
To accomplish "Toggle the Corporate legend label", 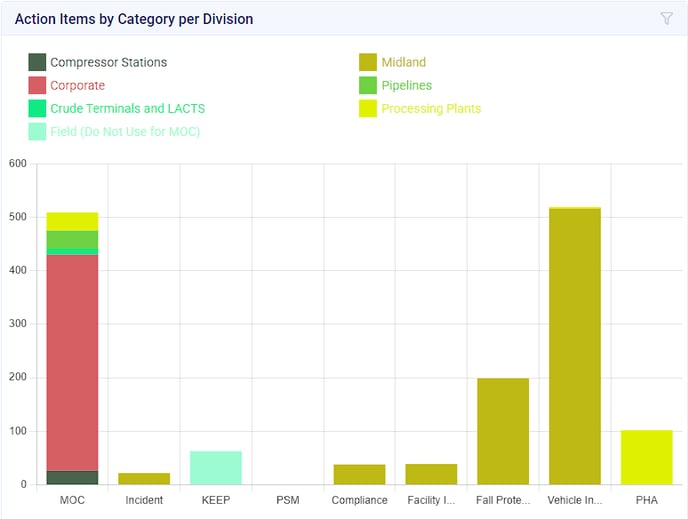I will click(x=77, y=85).
